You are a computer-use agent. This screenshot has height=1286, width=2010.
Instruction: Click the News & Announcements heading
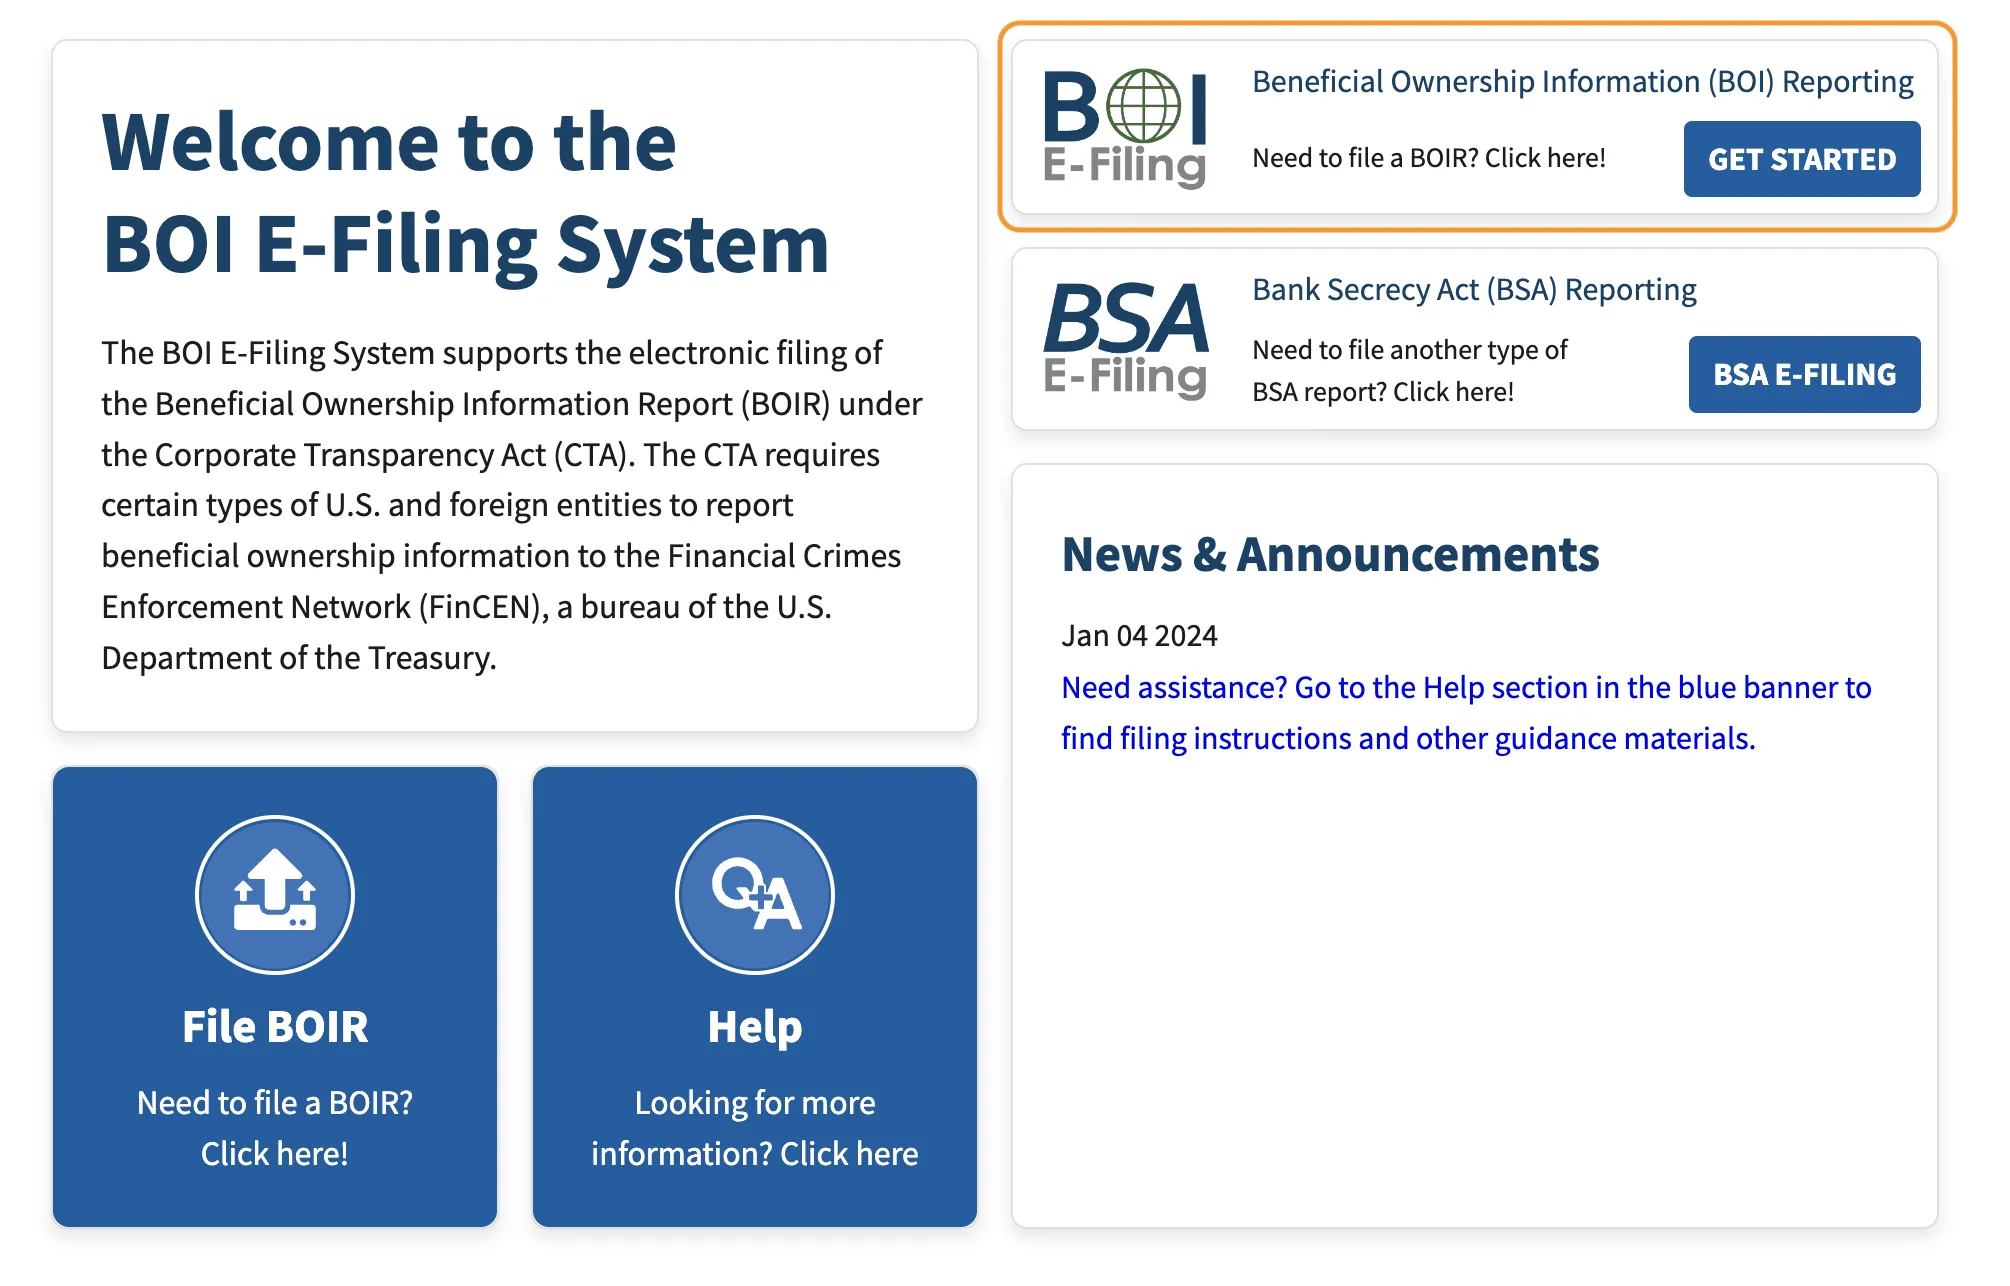(x=1330, y=554)
